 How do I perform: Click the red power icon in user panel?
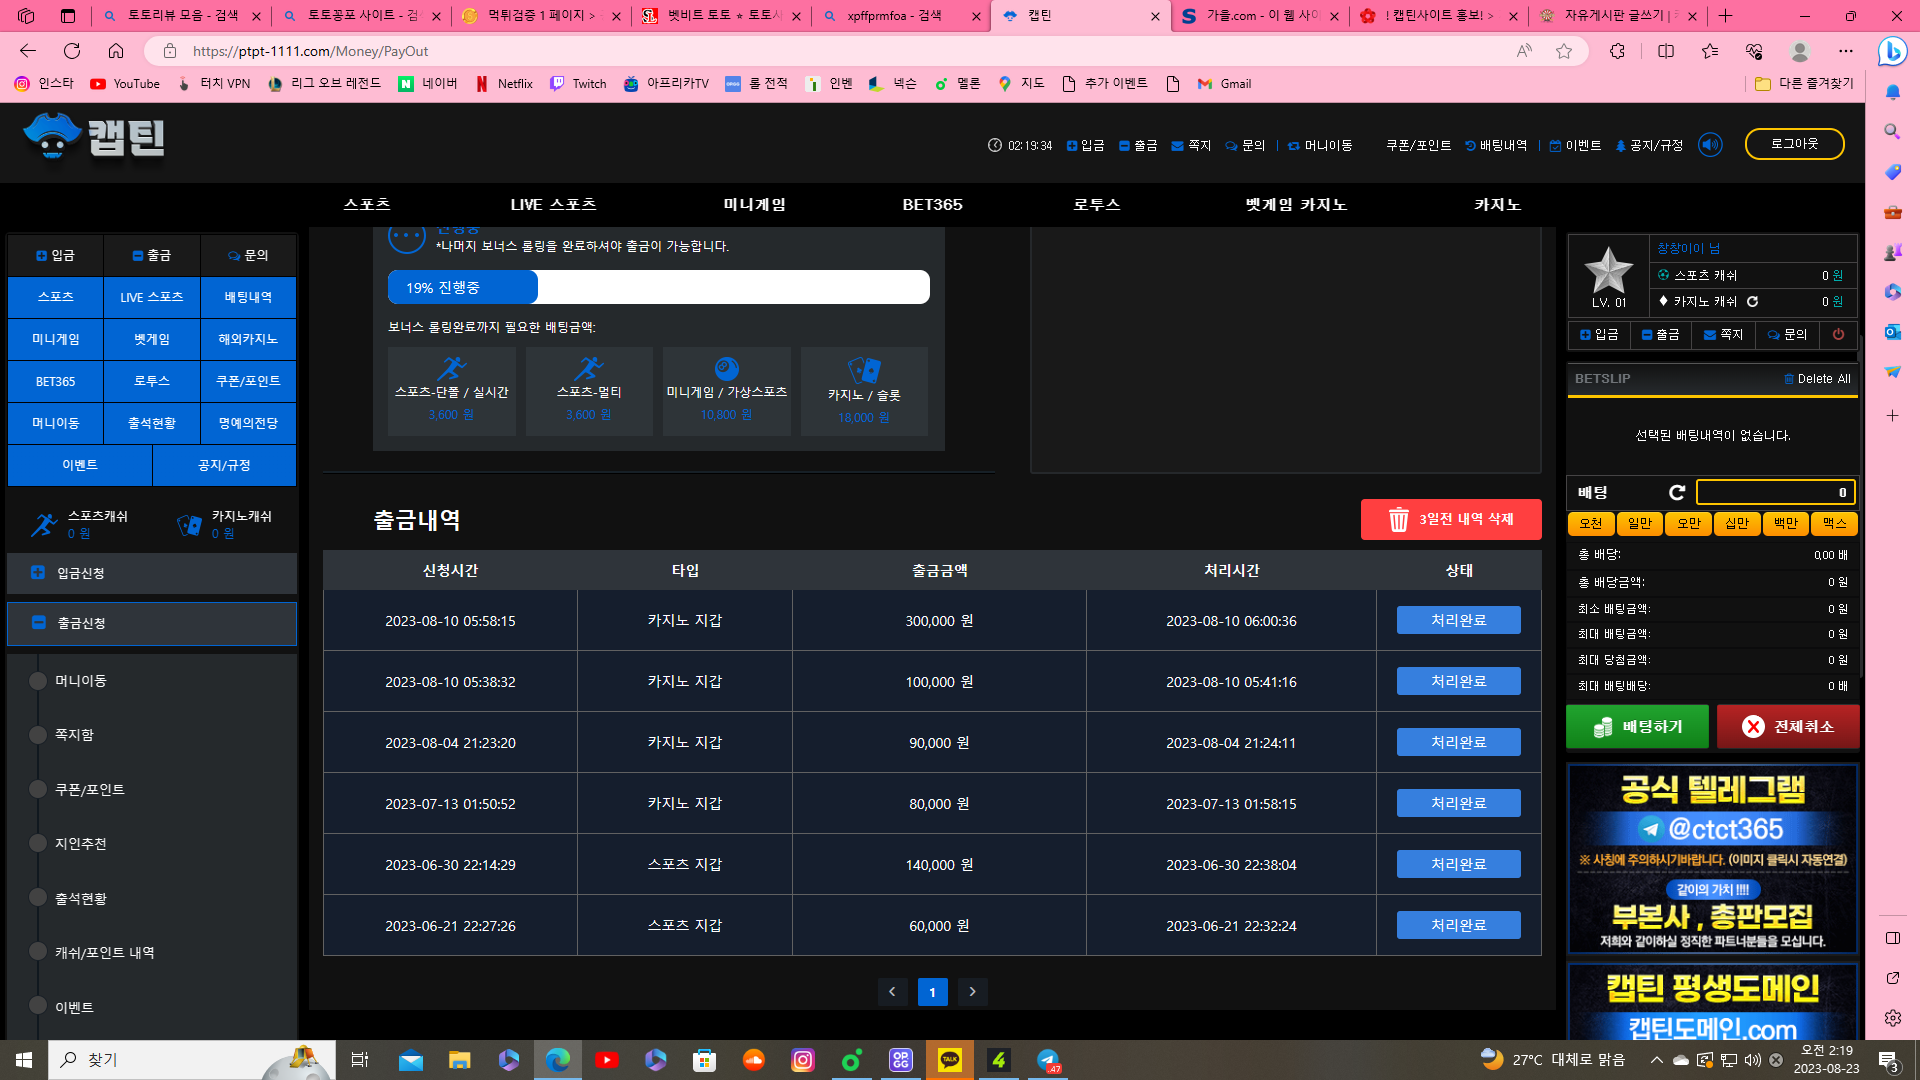[1838, 335]
